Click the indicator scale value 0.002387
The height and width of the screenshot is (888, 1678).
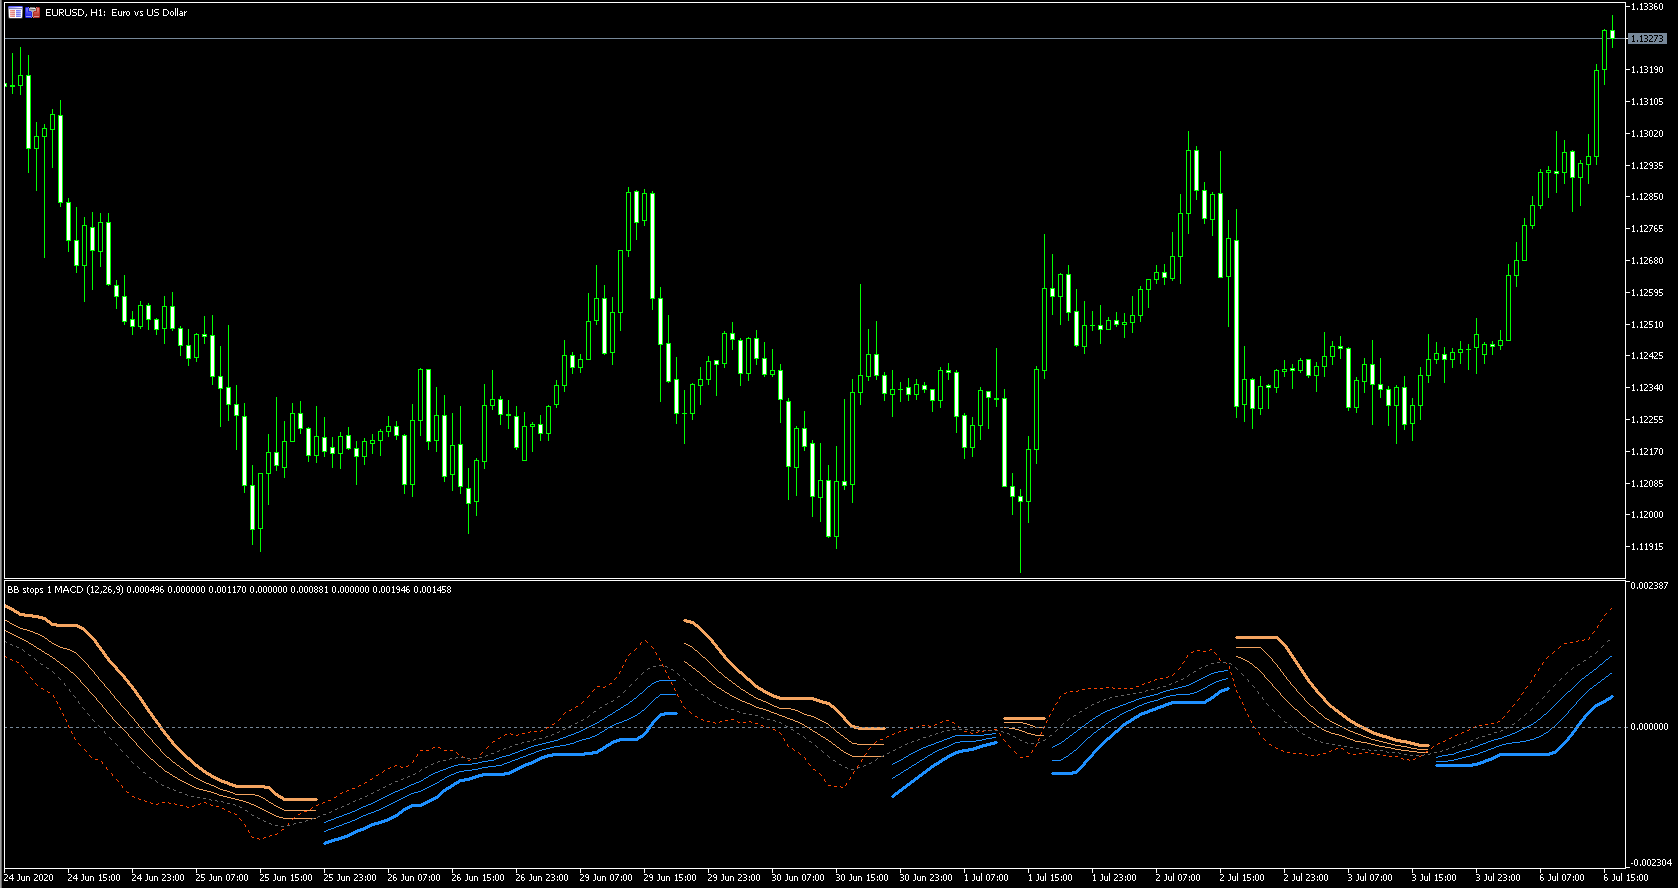1649,586
